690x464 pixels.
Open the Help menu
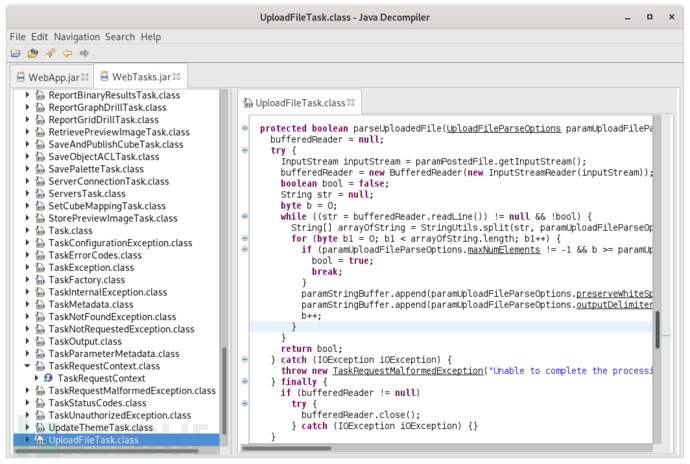coord(150,37)
